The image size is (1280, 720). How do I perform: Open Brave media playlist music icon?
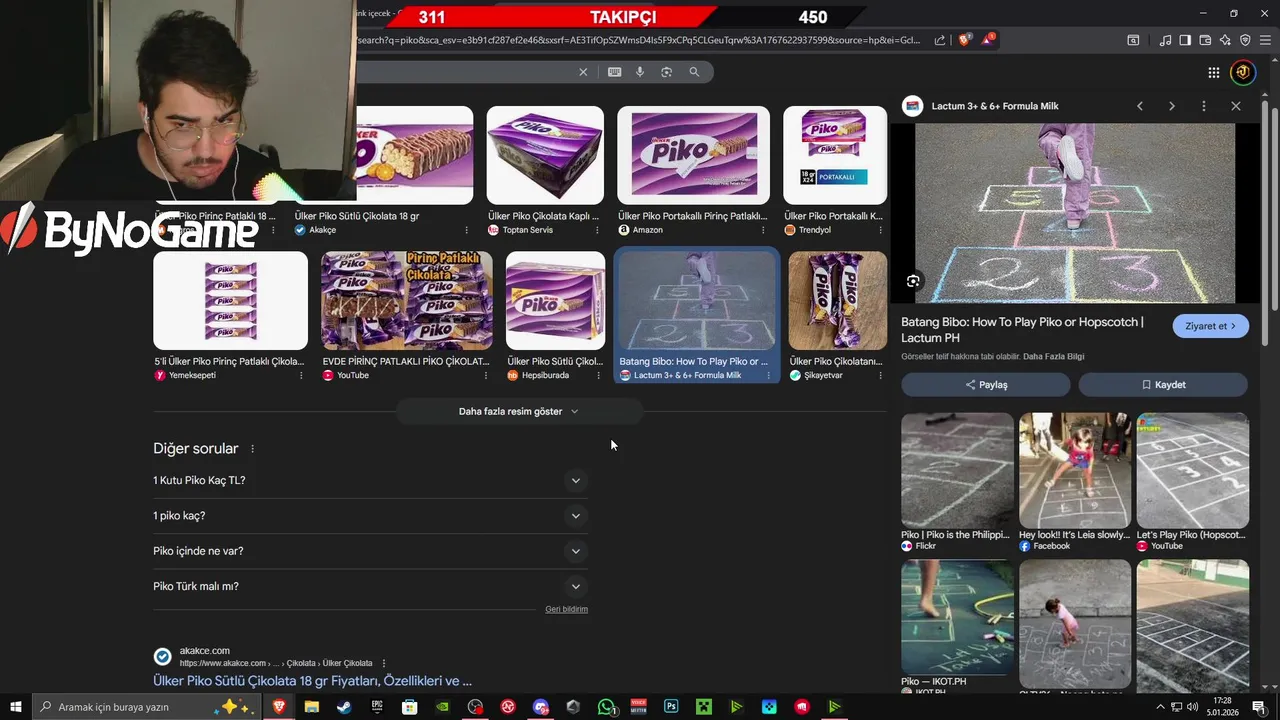tap(1165, 40)
